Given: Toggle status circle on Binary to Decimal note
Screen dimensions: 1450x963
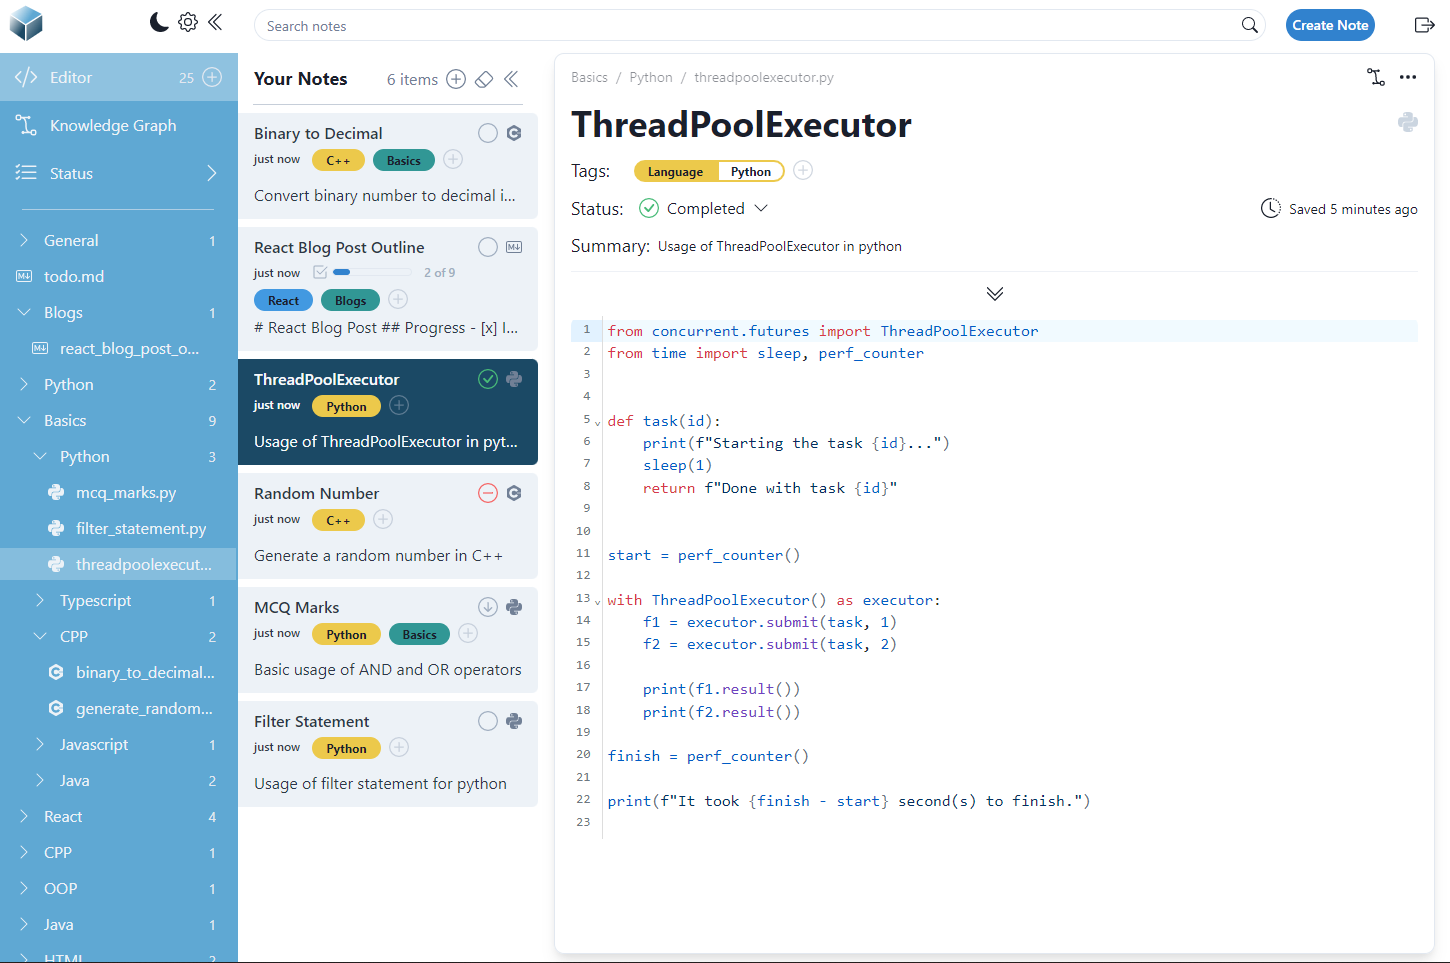Looking at the screenshot, I should pyautogui.click(x=488, y=133).
